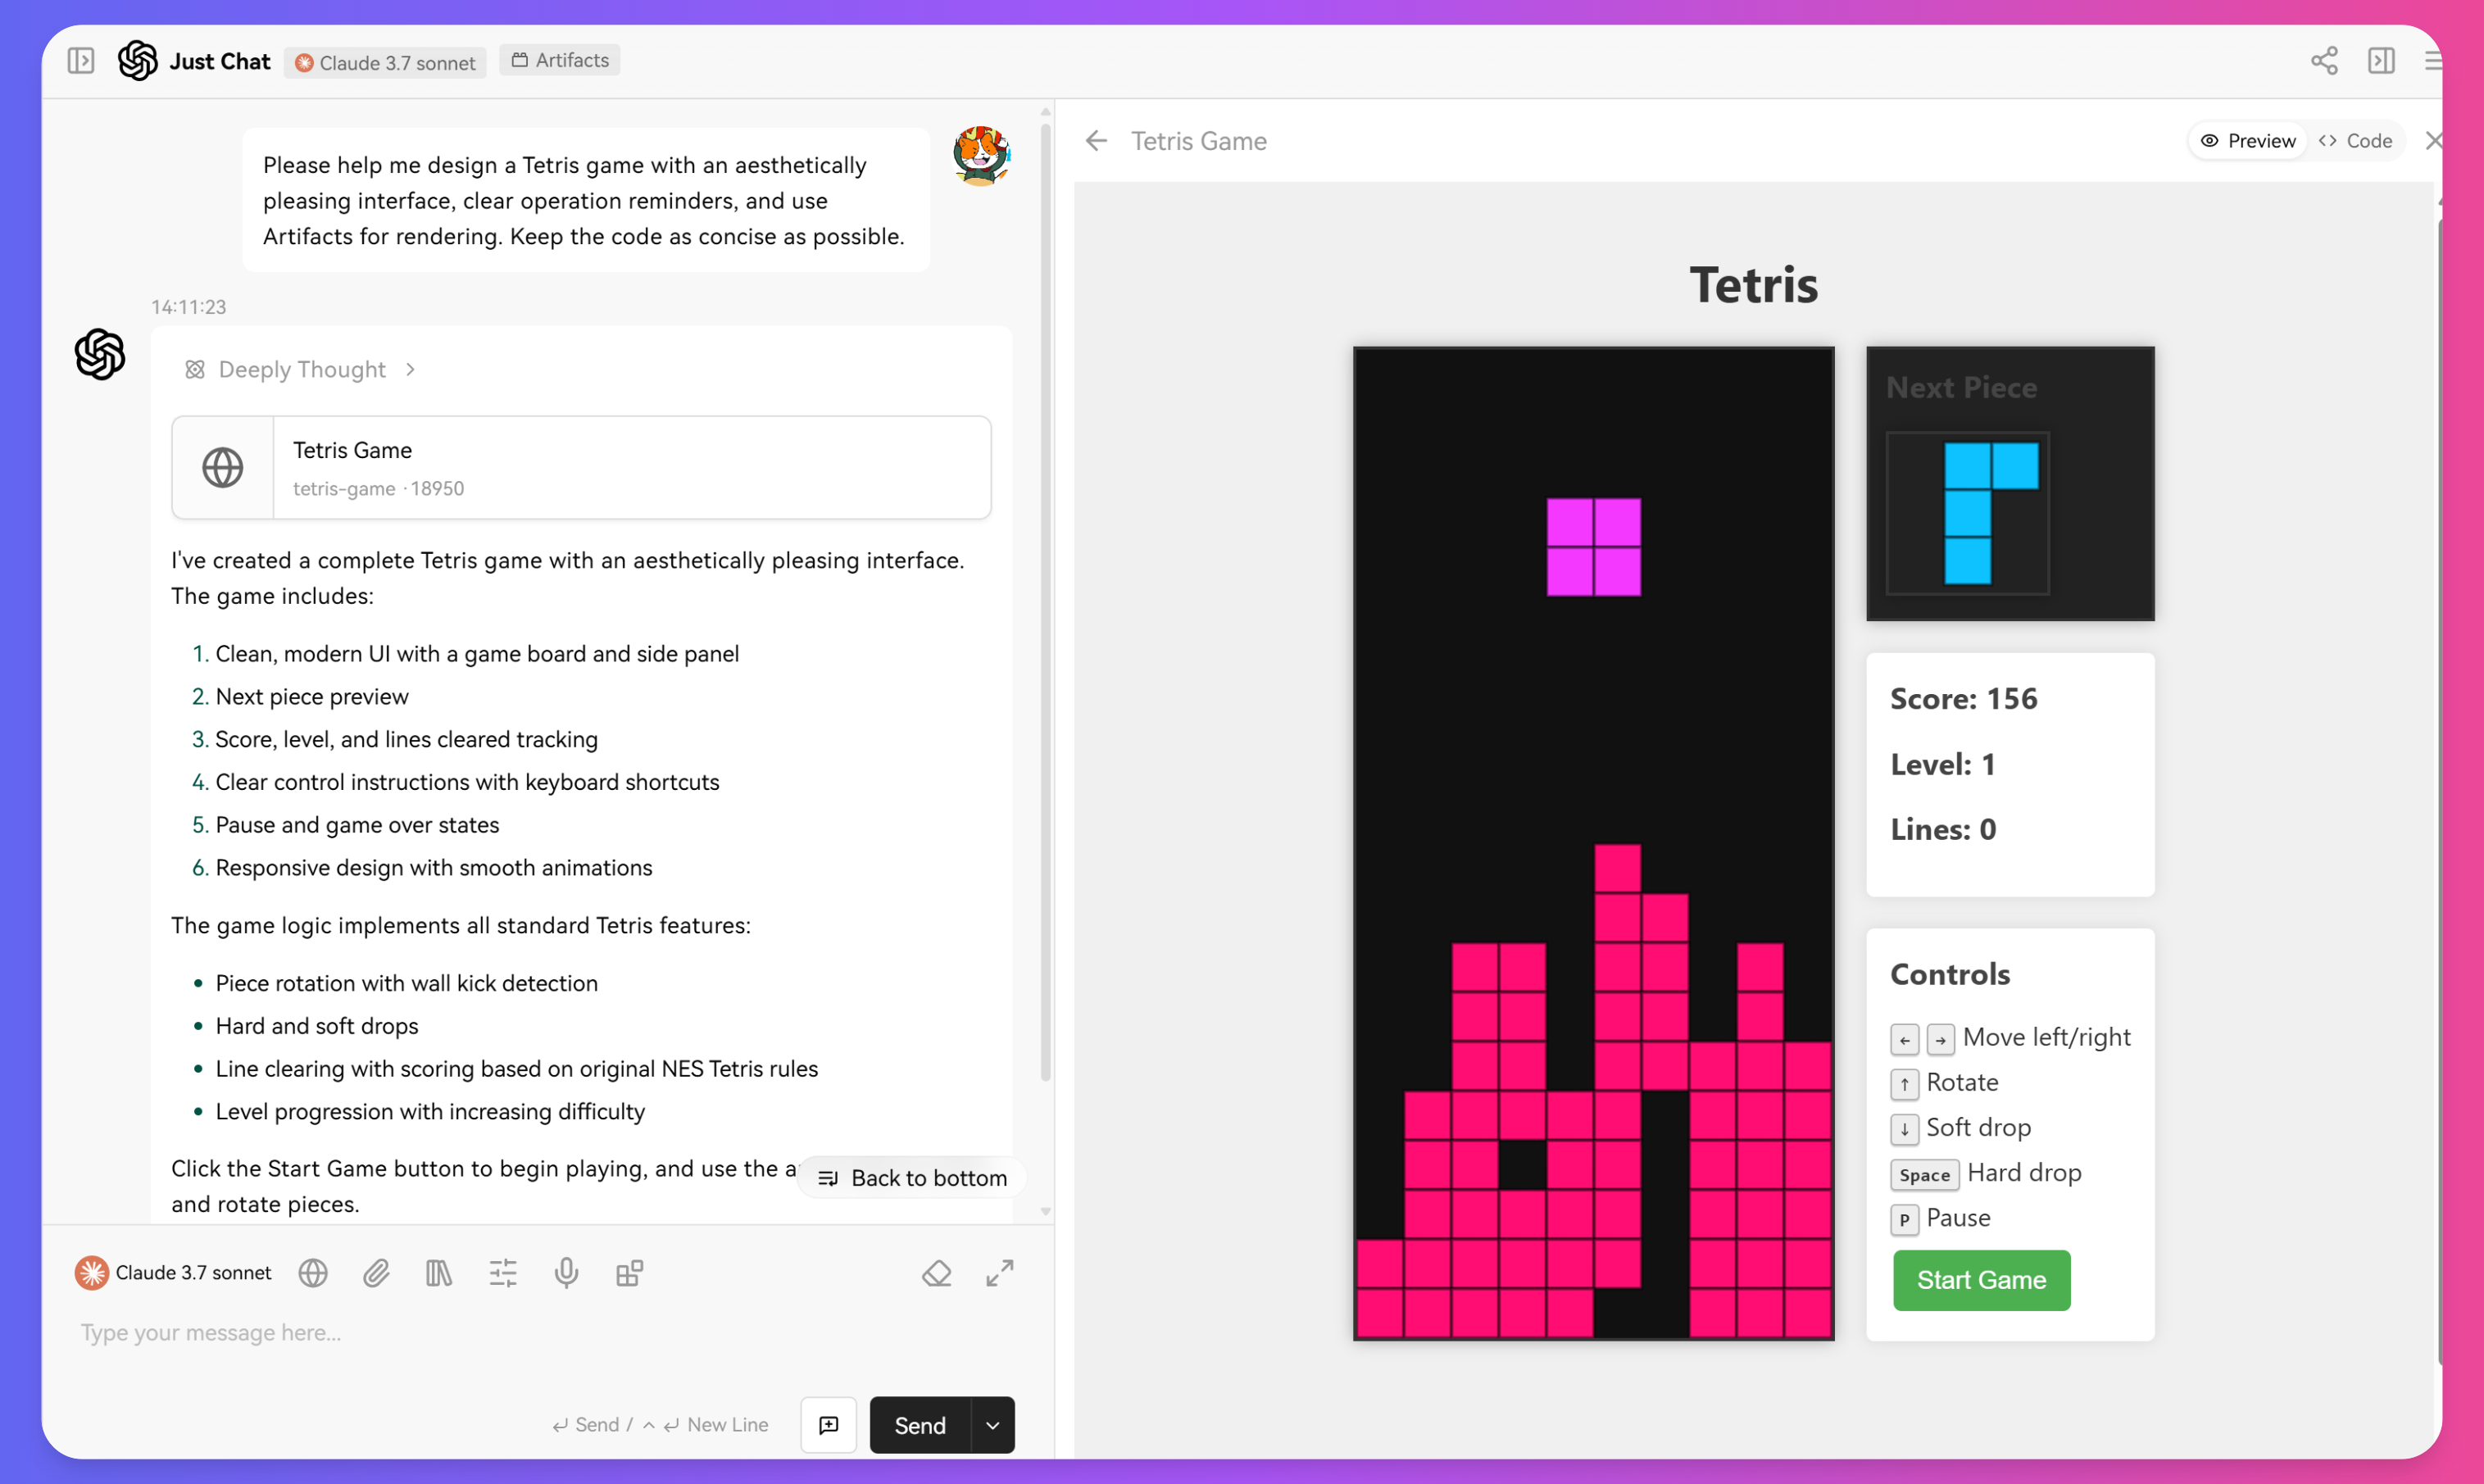The image size is (2484, 1484).
Task: Open the knowledge library icon
Action: coord(439,1273)
